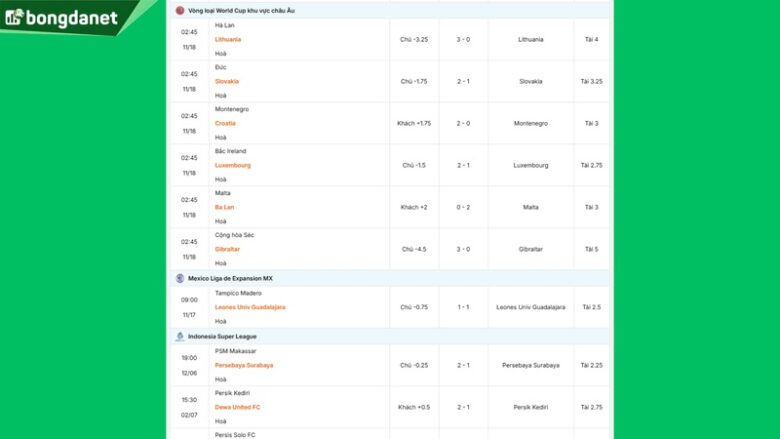Select the highlighted Croatia team link
780x439 pixels.
[225, 123]
